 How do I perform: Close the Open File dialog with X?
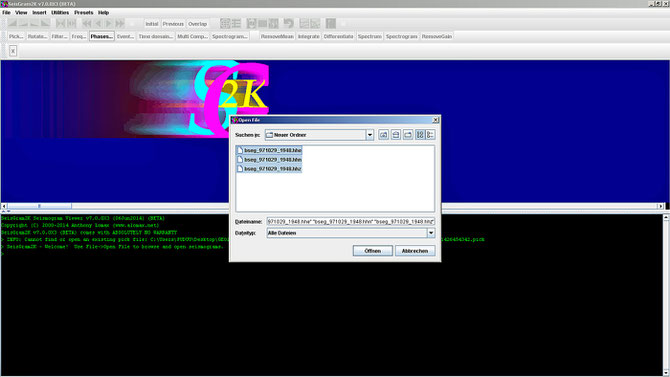tap(435, 120)
